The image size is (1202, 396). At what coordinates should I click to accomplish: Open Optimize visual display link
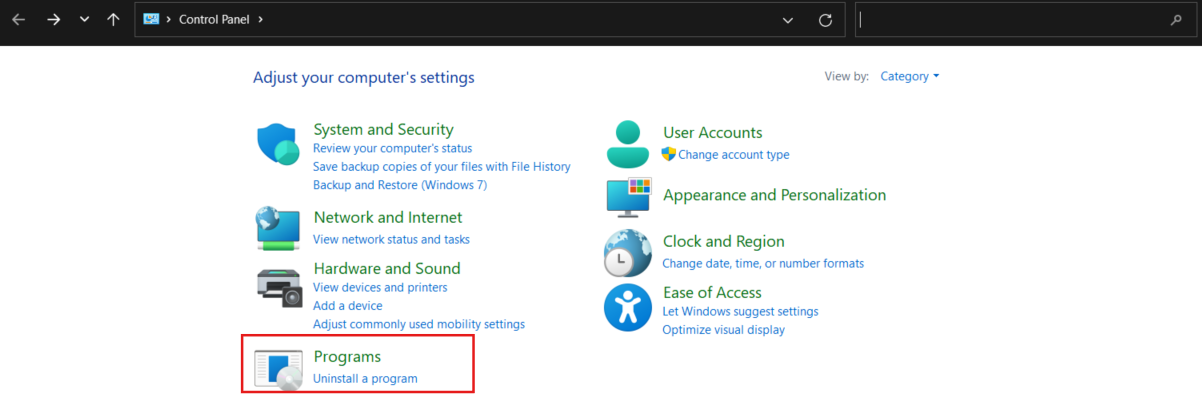[724, 330]
